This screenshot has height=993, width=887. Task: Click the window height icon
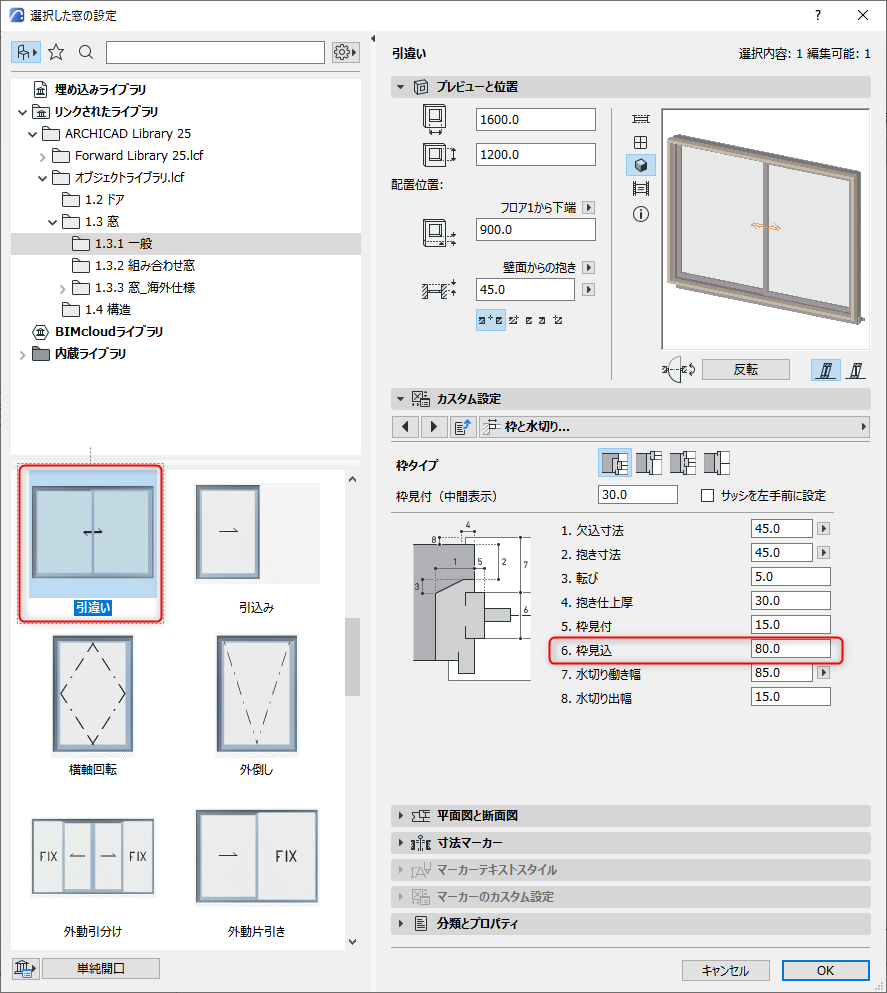click(439, 155)
